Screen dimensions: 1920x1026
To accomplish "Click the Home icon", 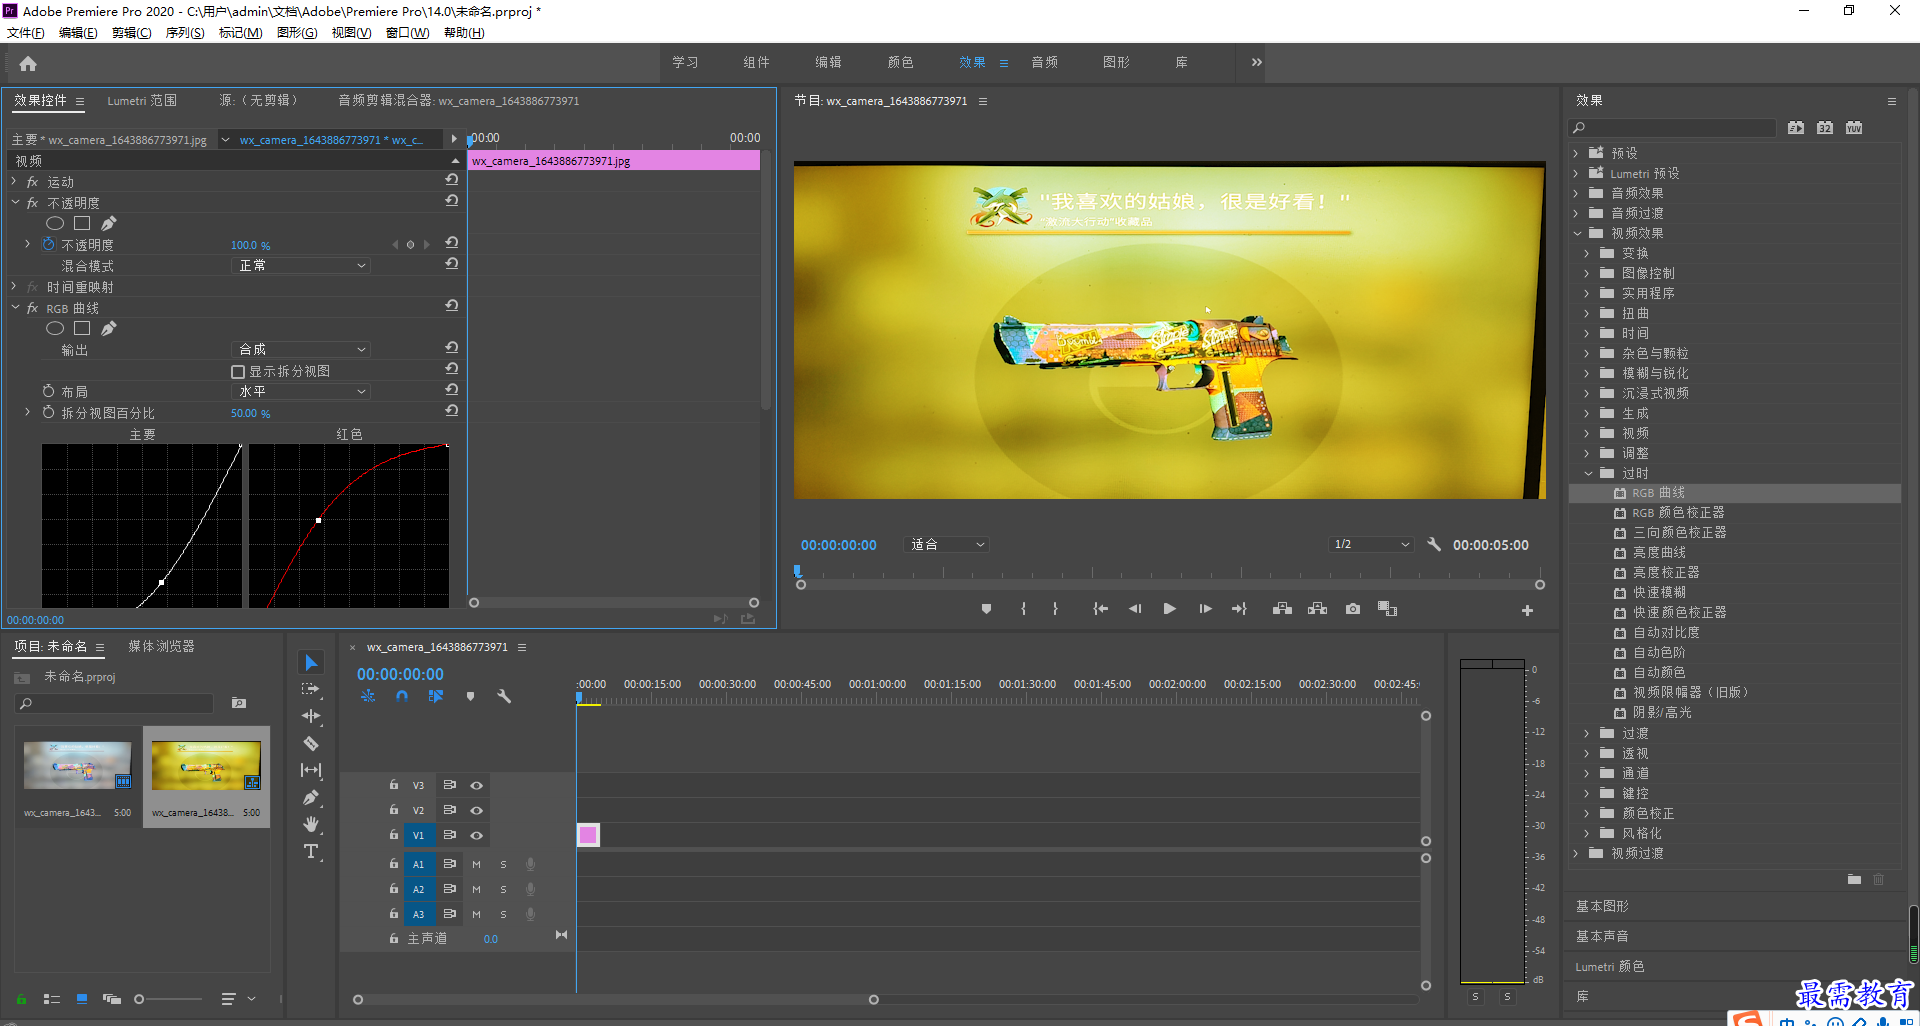I will pyautogui.click(x=28, y=63).
